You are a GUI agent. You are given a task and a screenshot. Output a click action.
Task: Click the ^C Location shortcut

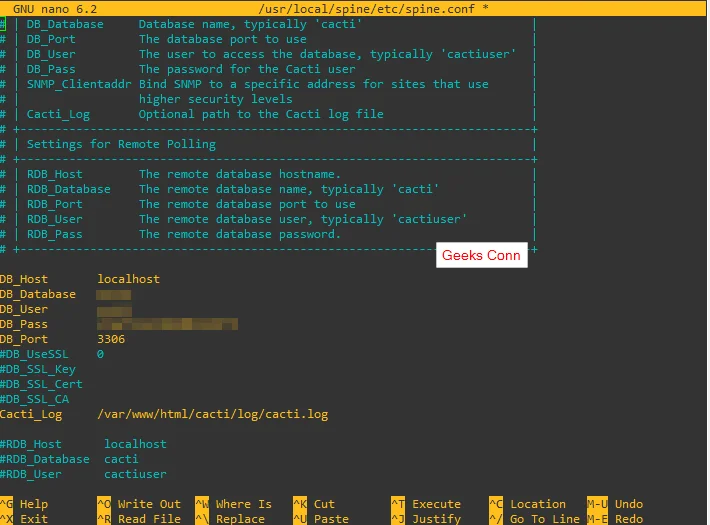pyautogui.click(x=528, y=504)
